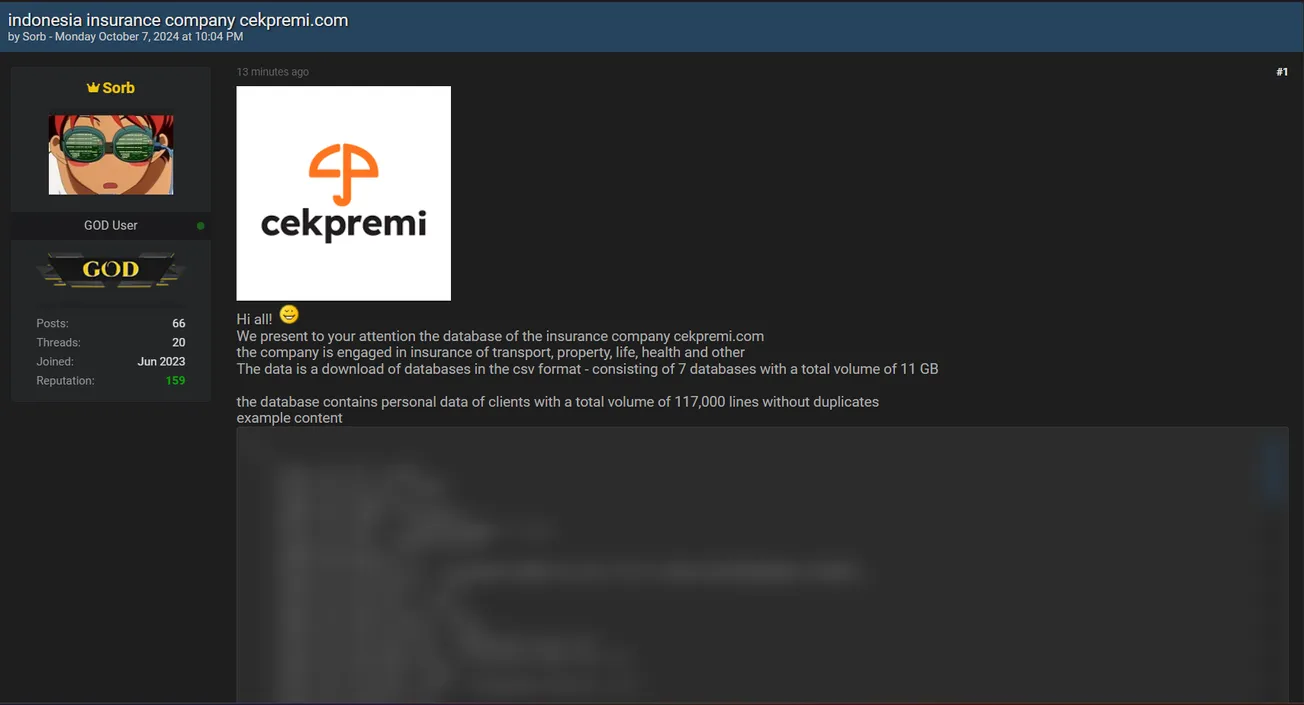Viewport: 1304px width, 705px height.
Task: Open the reputation score 159
Action: coord(175,381)
